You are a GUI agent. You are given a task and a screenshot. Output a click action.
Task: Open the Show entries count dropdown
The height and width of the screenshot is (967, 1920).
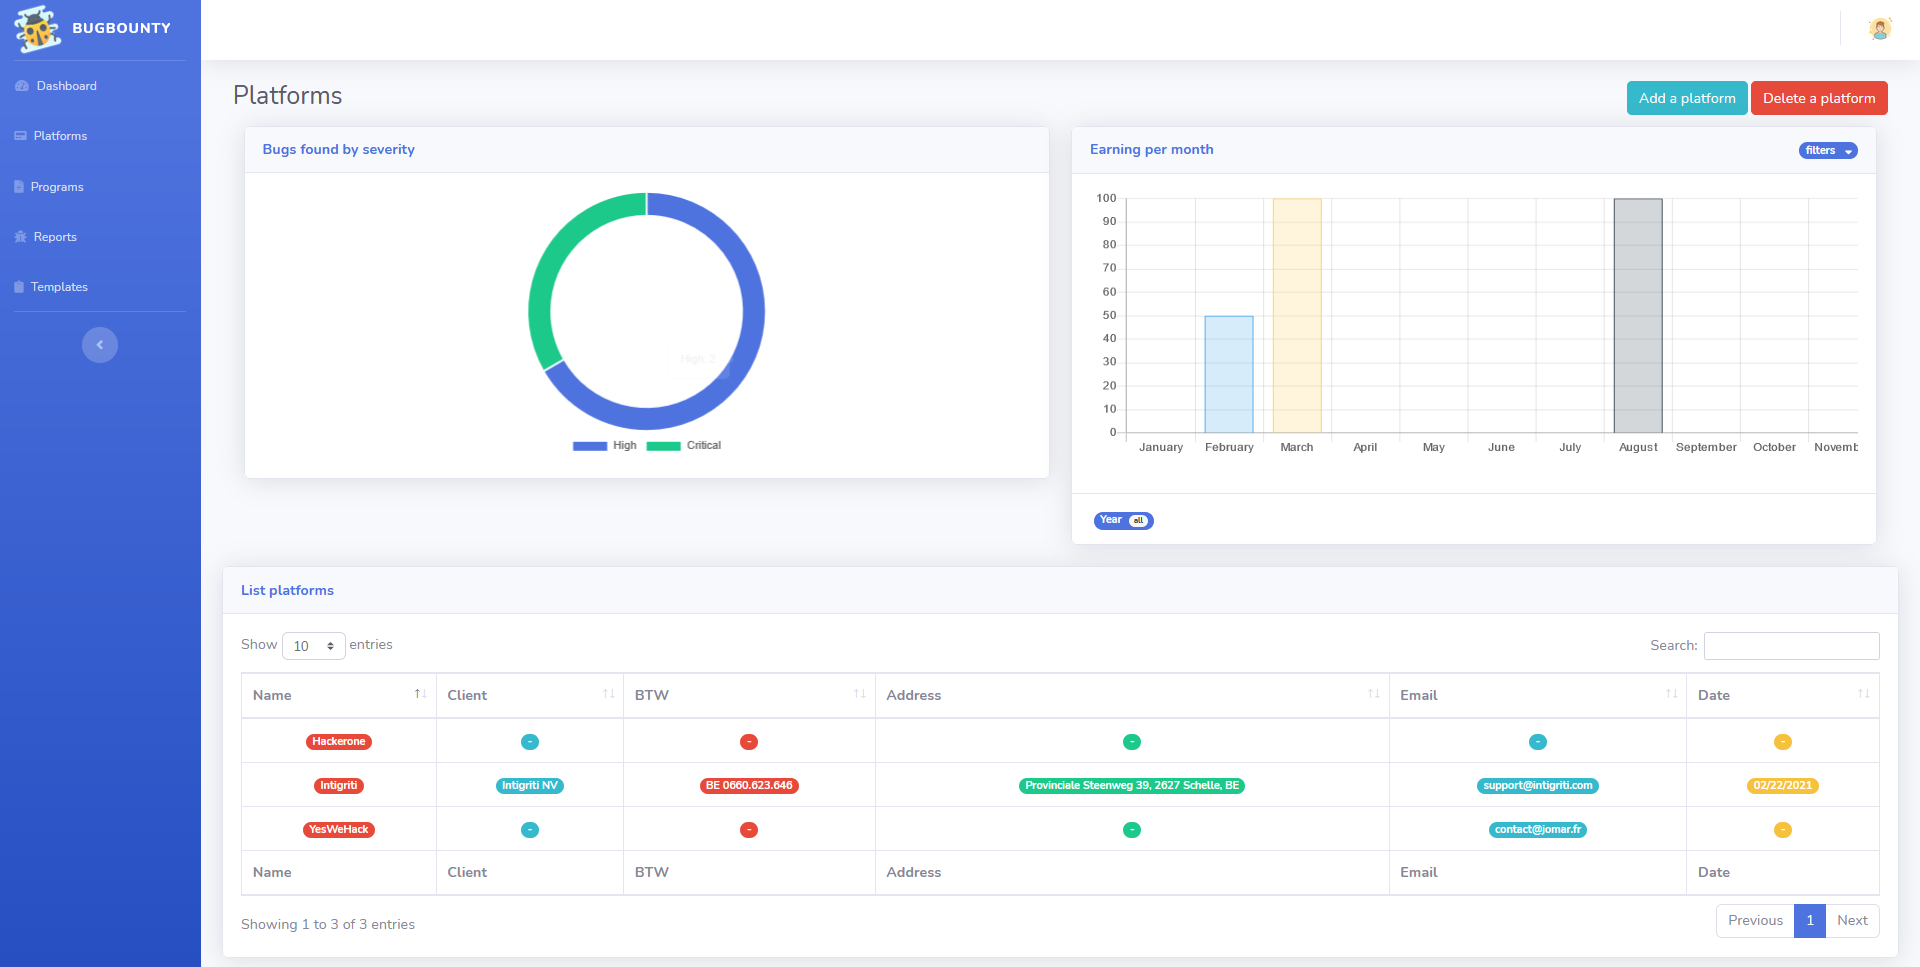pyautogui.click(x=314, y=646)
